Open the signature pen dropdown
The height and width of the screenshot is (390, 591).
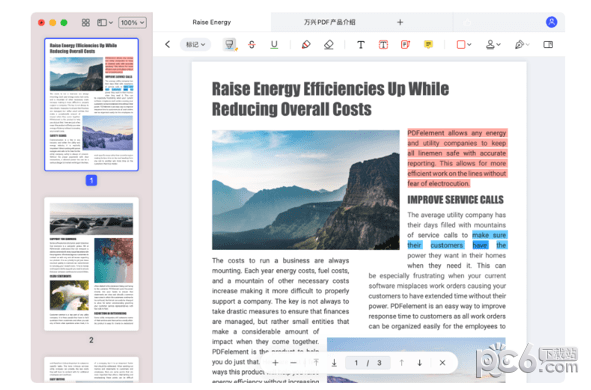tap(522, 44)
